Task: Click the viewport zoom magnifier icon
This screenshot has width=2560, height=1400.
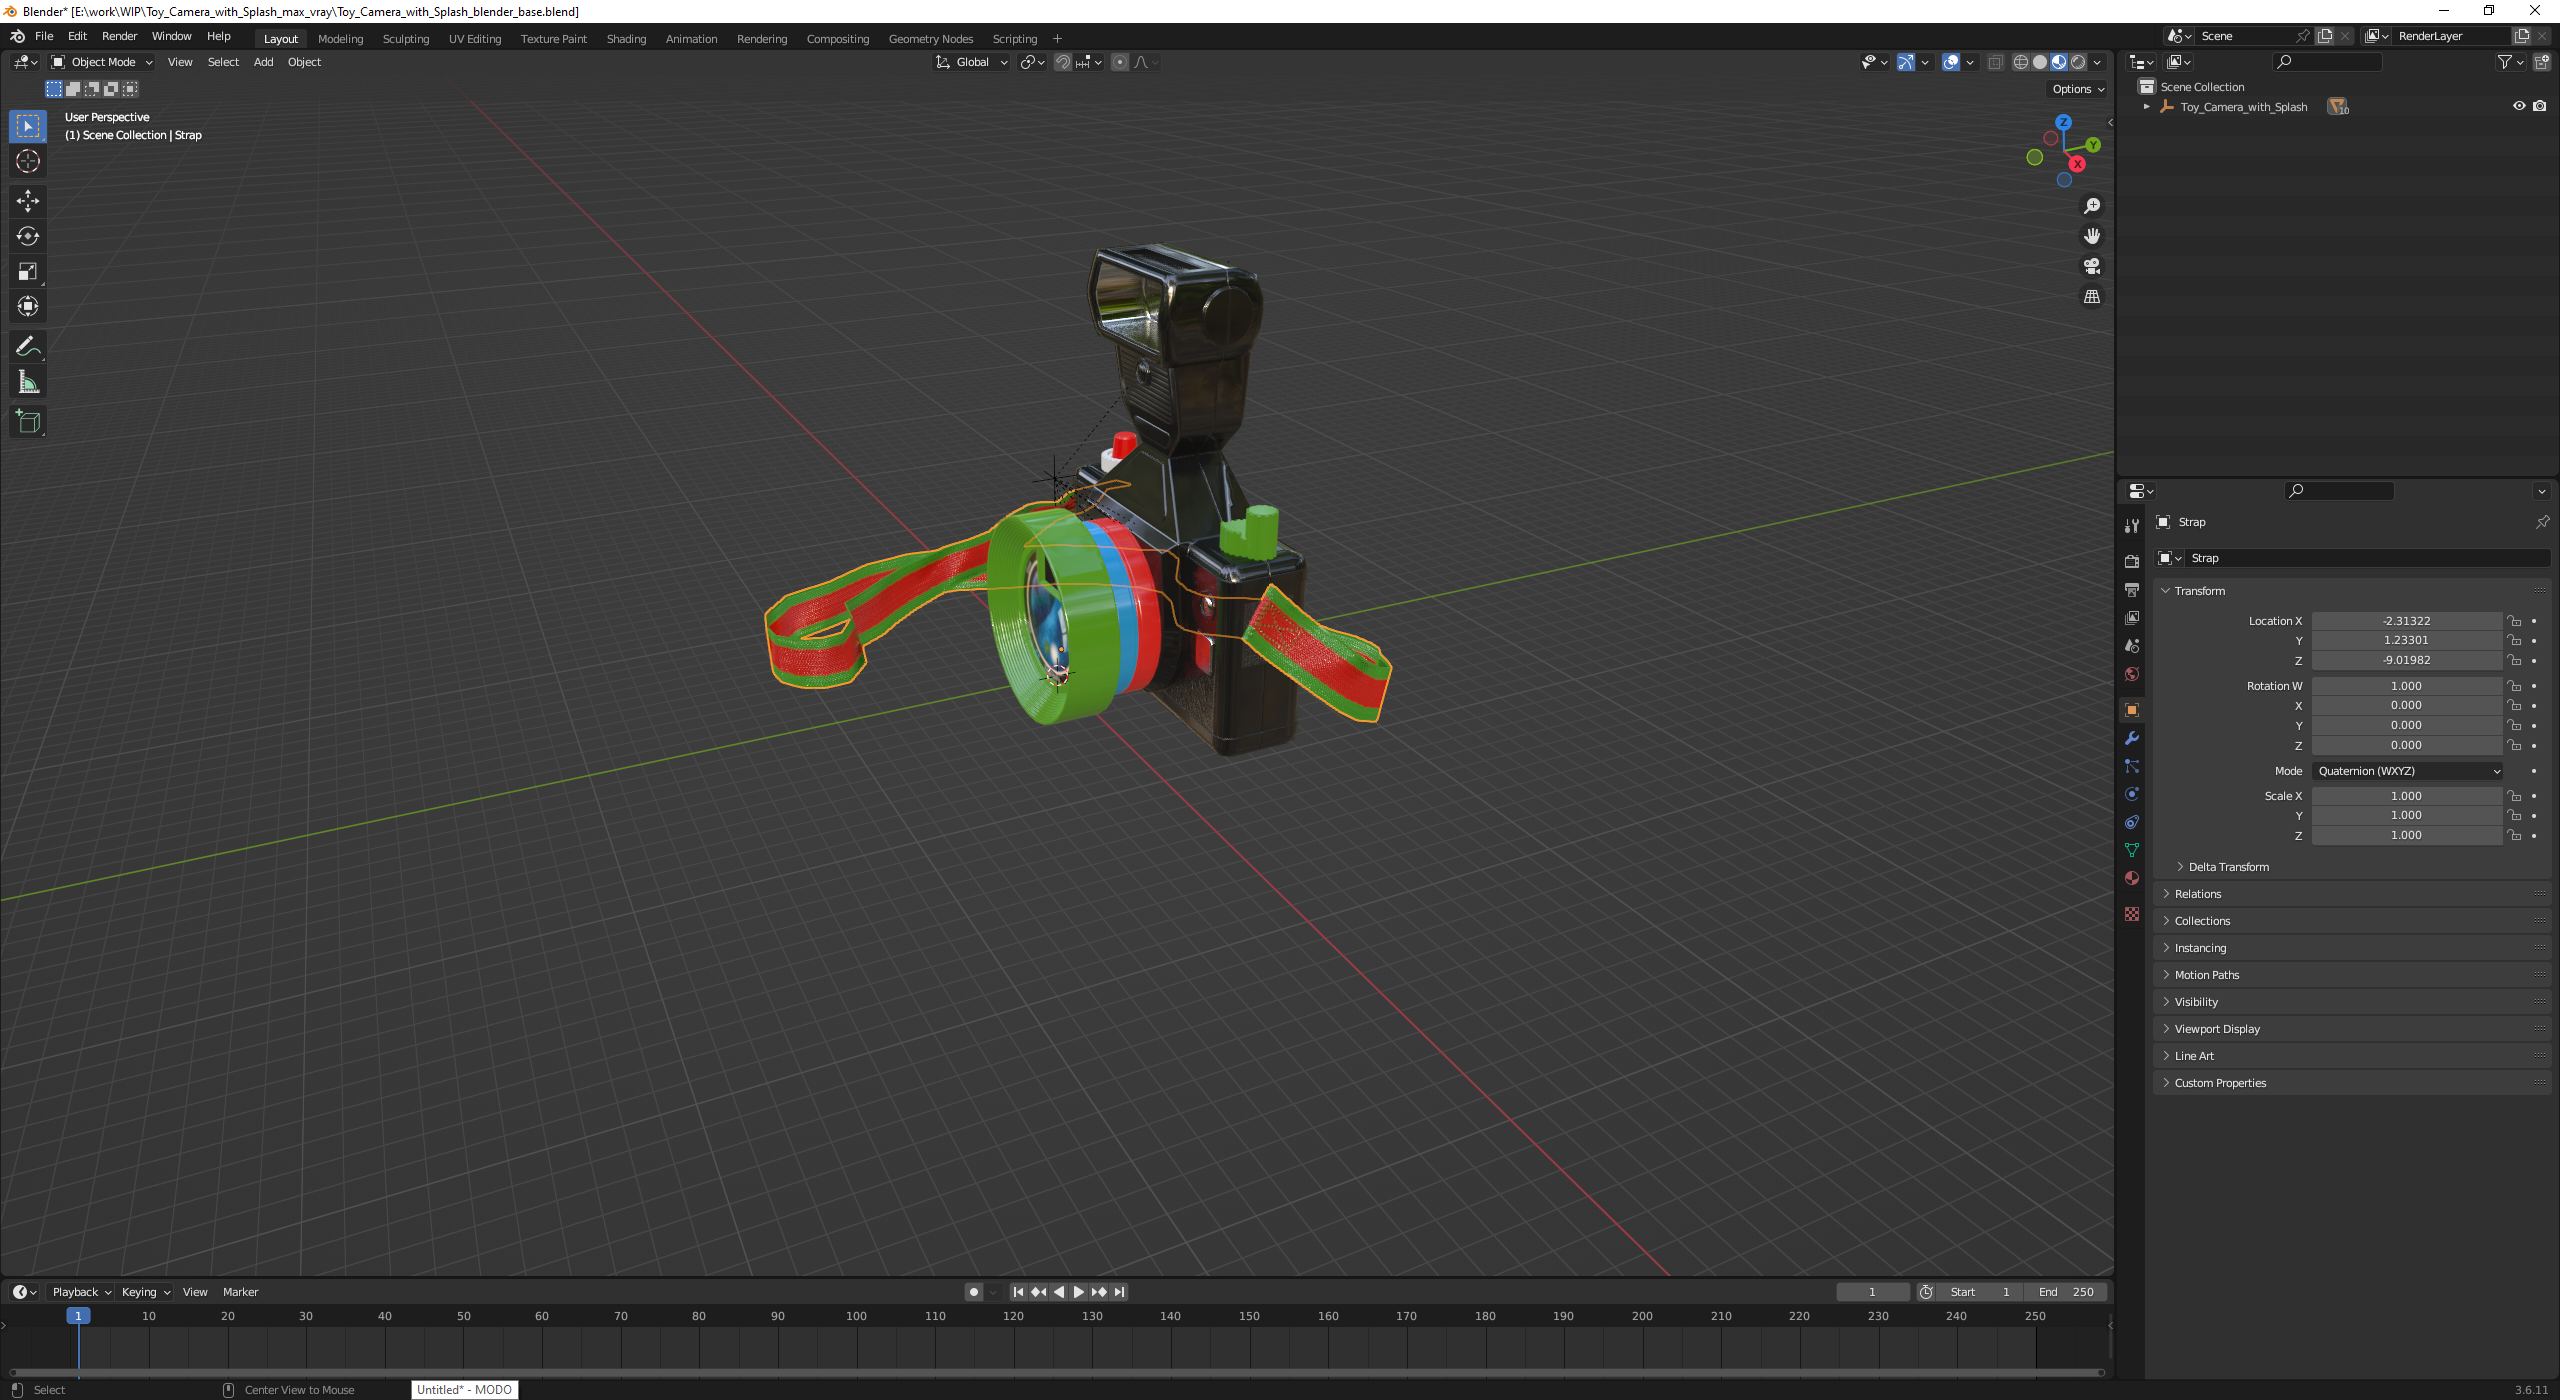Action: 2092,206
